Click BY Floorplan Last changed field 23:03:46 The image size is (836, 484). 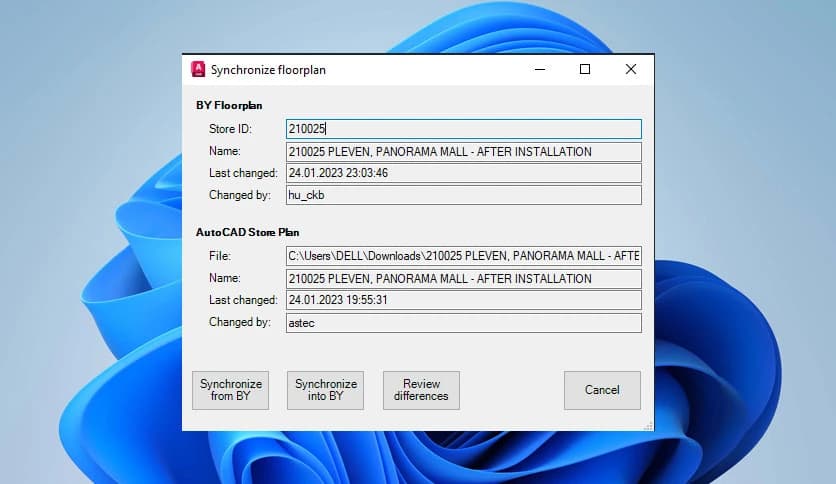point(463,173)
